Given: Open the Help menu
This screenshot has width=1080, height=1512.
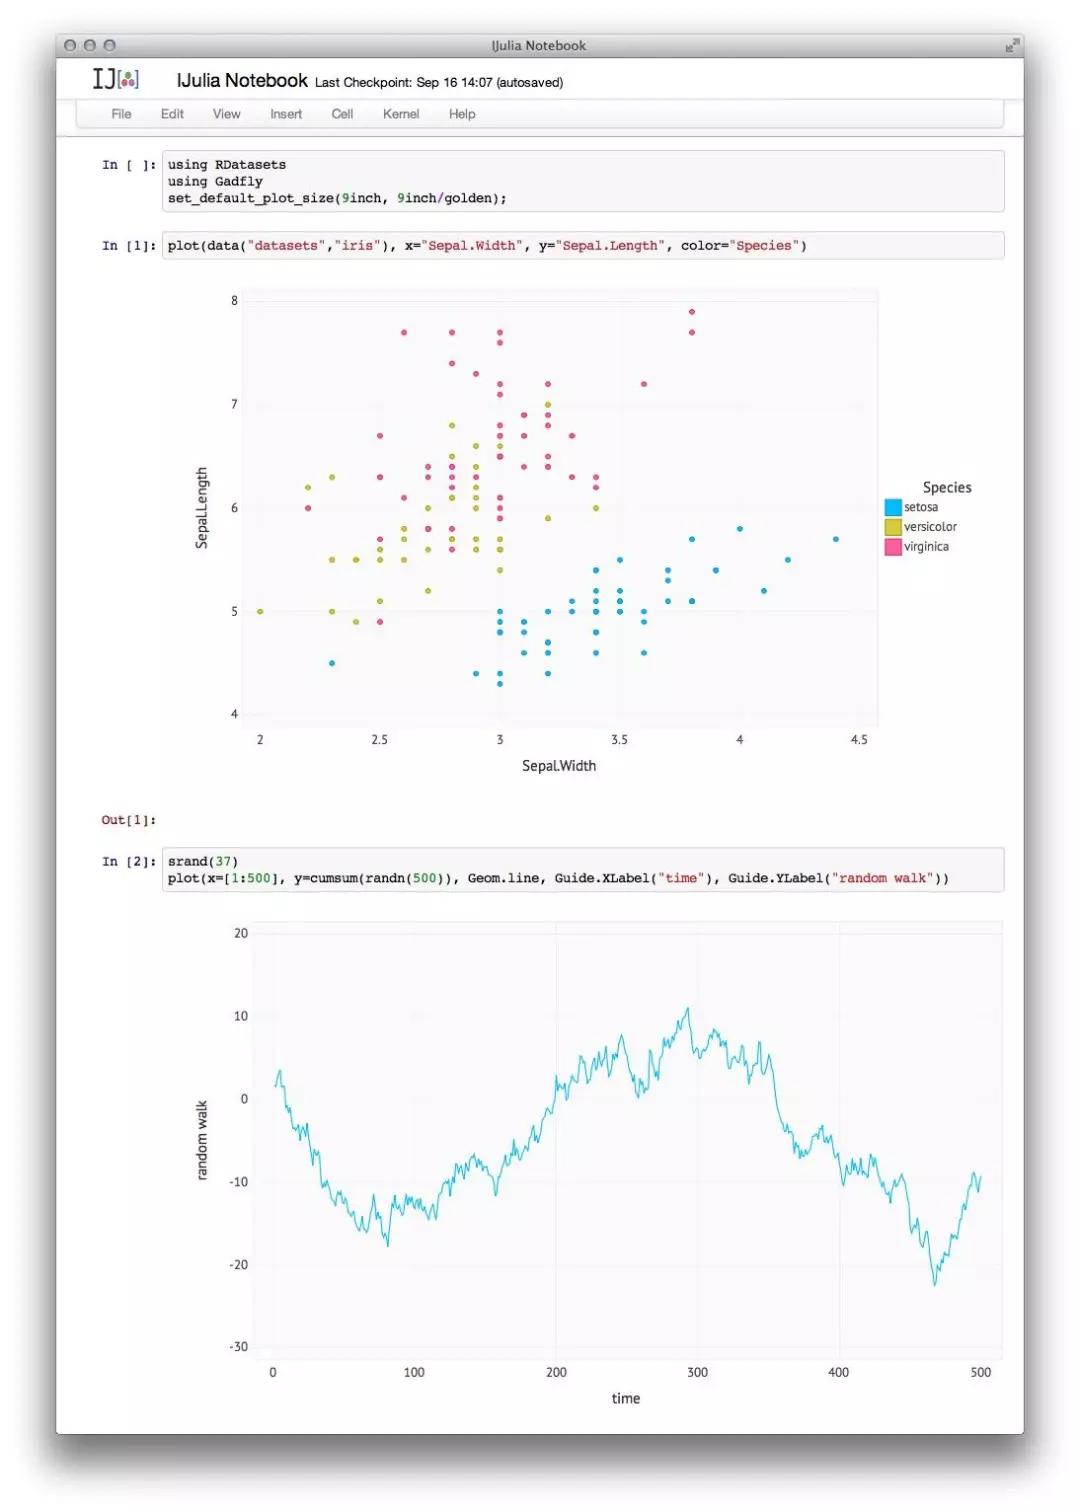Looking at the screenshot, I should point(462,114).
